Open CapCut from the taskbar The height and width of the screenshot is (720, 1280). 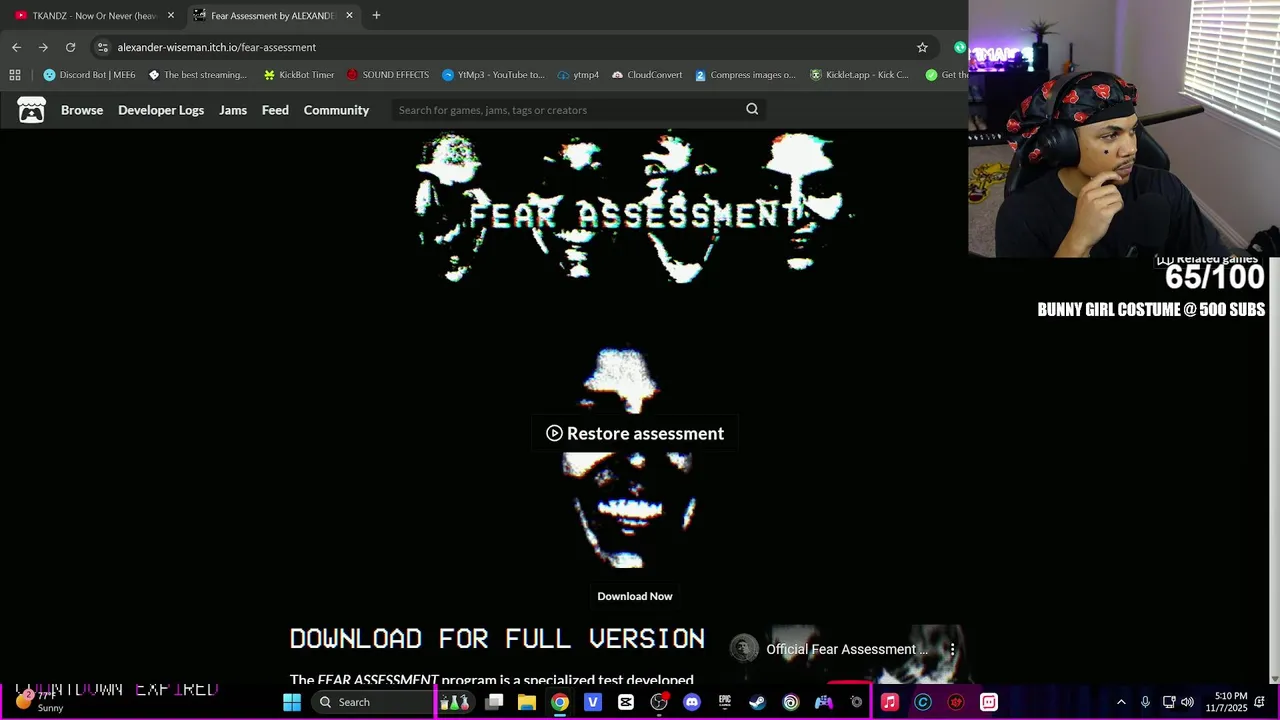pos(626,702)
